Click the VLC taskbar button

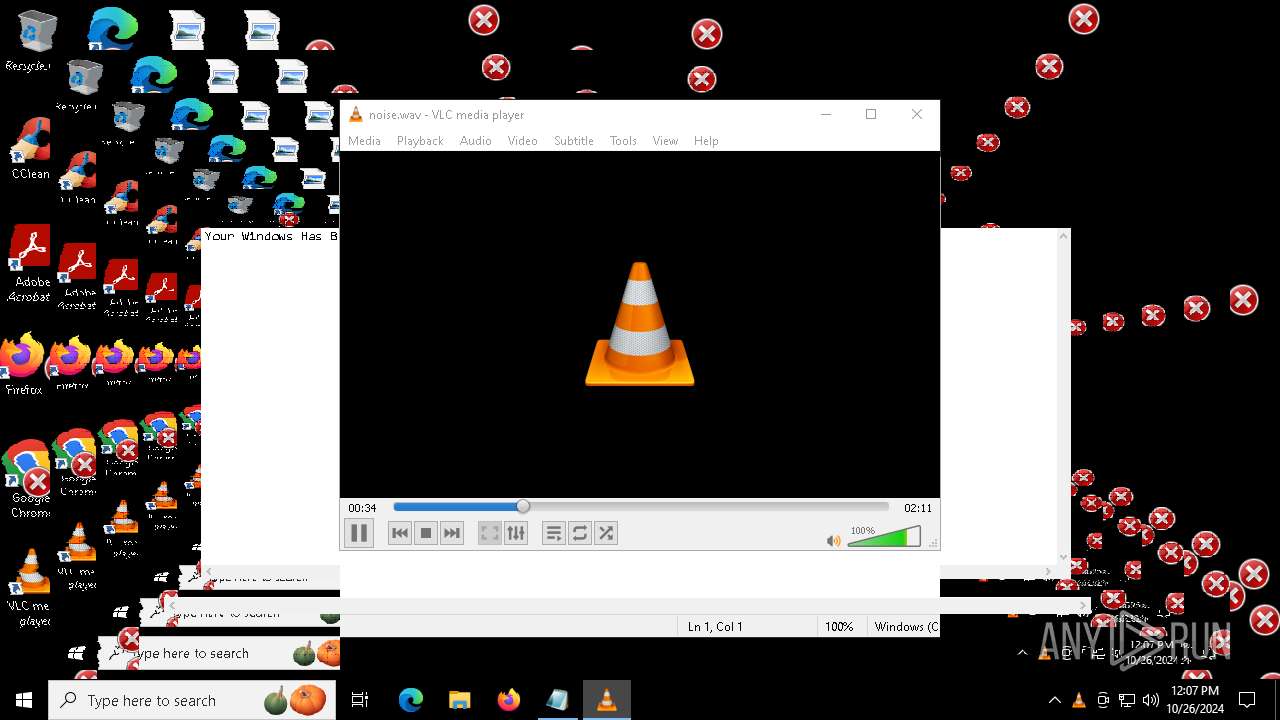tap(606, 700)
